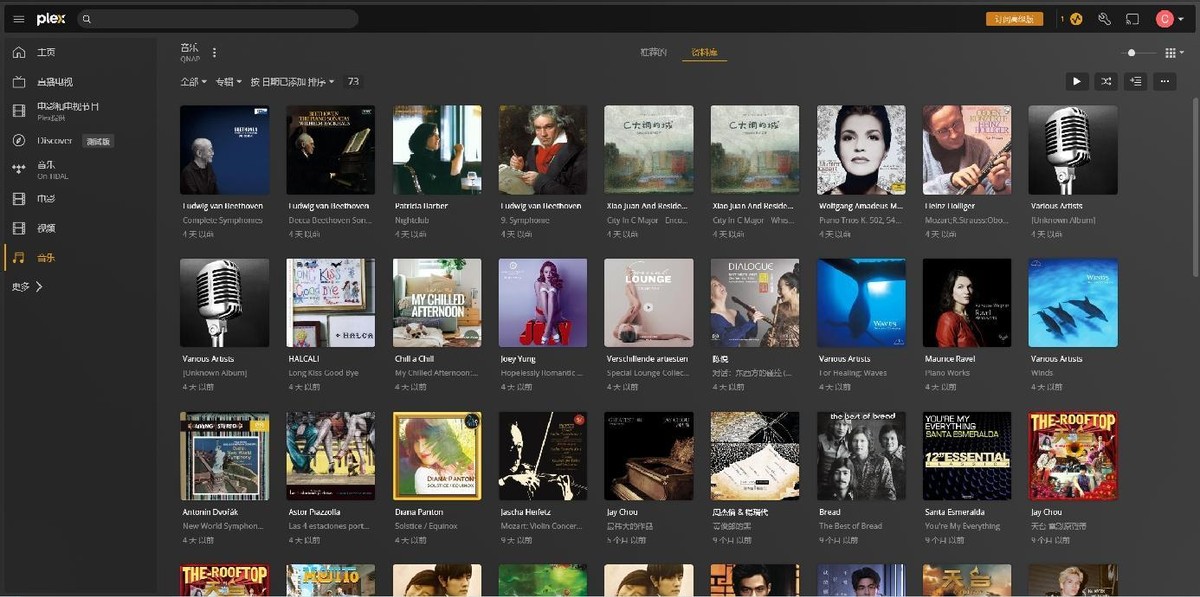Open the sort by date added dropdown
The height and width of the screenshot is (597, 1200).
point(292,82)
